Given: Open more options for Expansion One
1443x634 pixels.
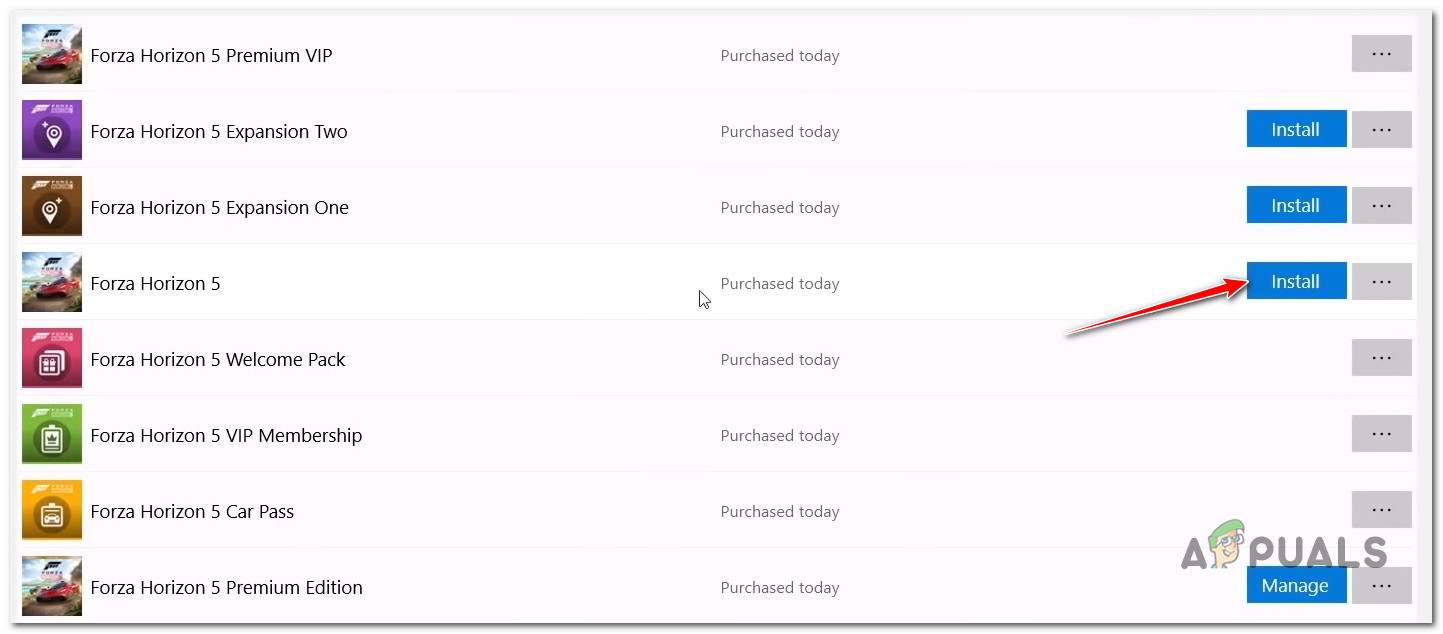Looking at the screenshot, I should pyautogui.click(x=1382, y=206).
